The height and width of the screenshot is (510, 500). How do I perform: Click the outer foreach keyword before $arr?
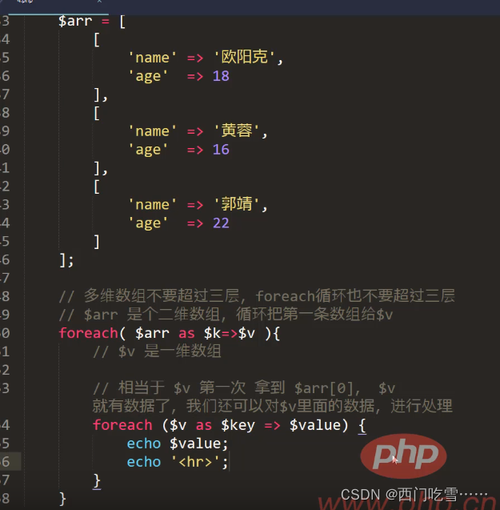click(x=88, y=333)
